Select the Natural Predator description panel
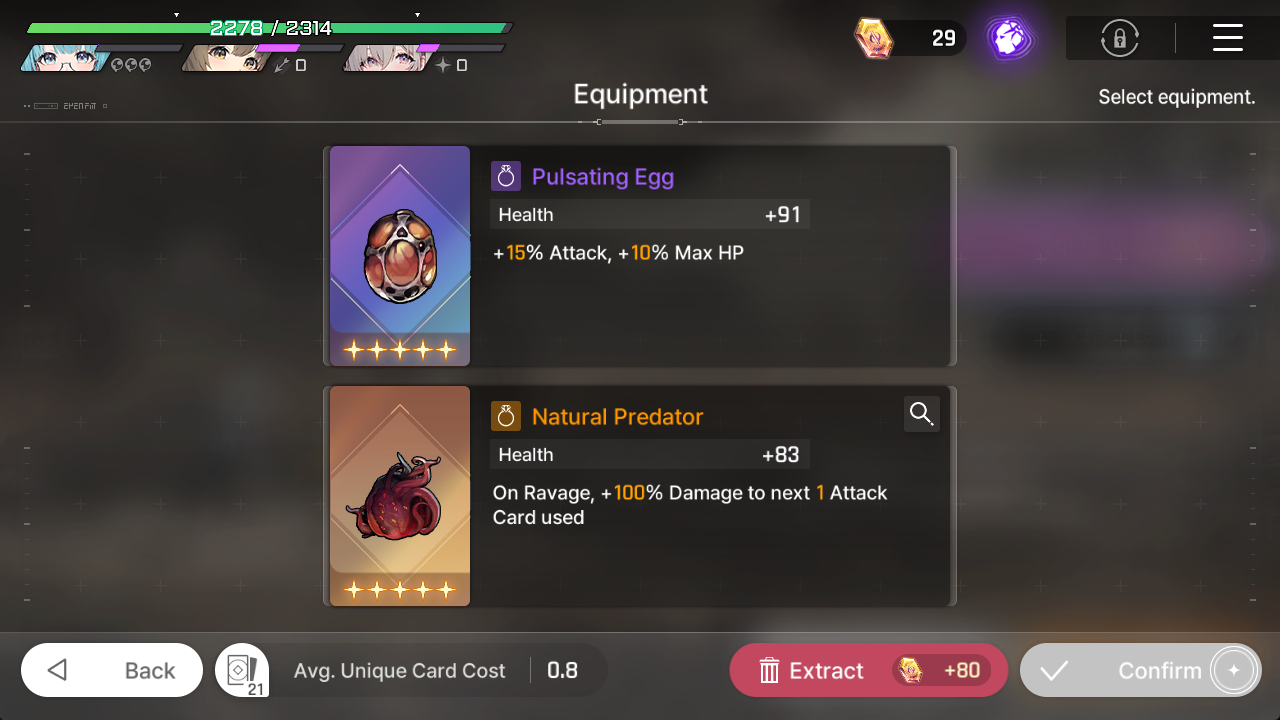The width and height of the screenshot is (1280, 720). click(x=713, y=496)
